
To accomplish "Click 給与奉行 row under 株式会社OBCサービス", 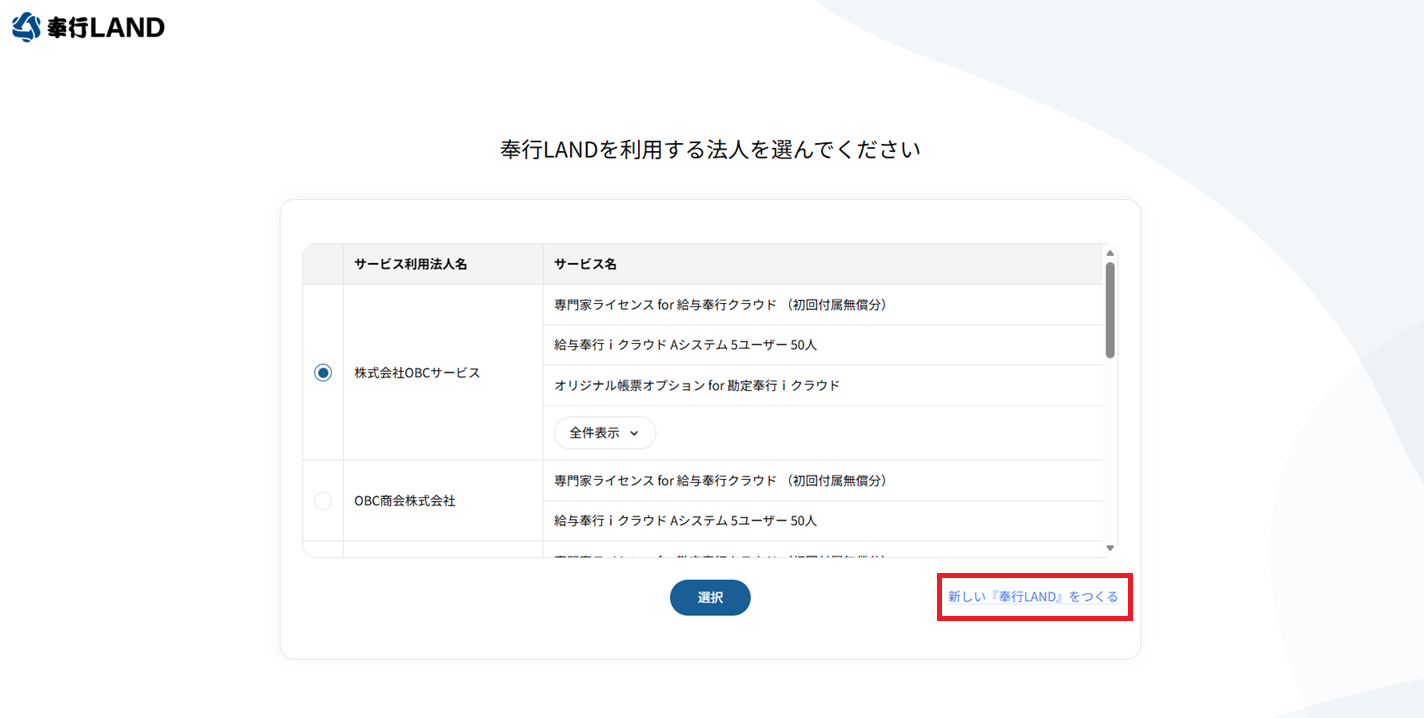I will point(823,345).
